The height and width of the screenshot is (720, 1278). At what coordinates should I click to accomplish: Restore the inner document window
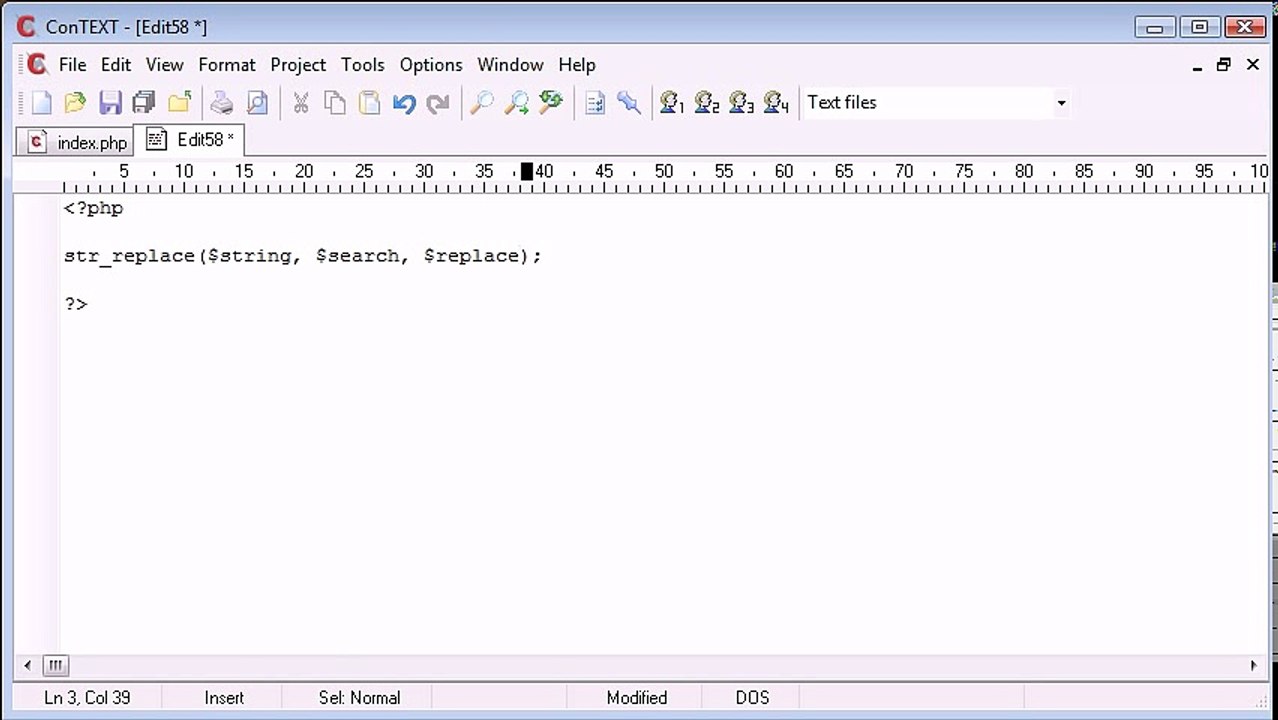1223,65
